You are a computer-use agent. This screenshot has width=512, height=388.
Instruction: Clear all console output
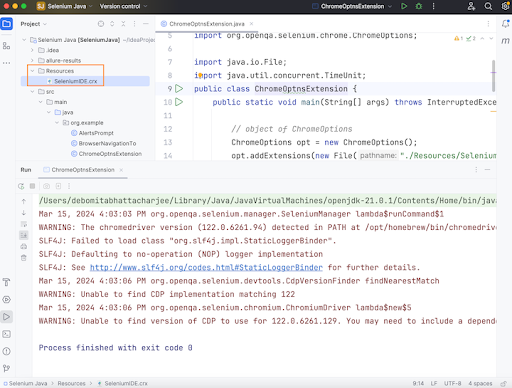[24, 258]
